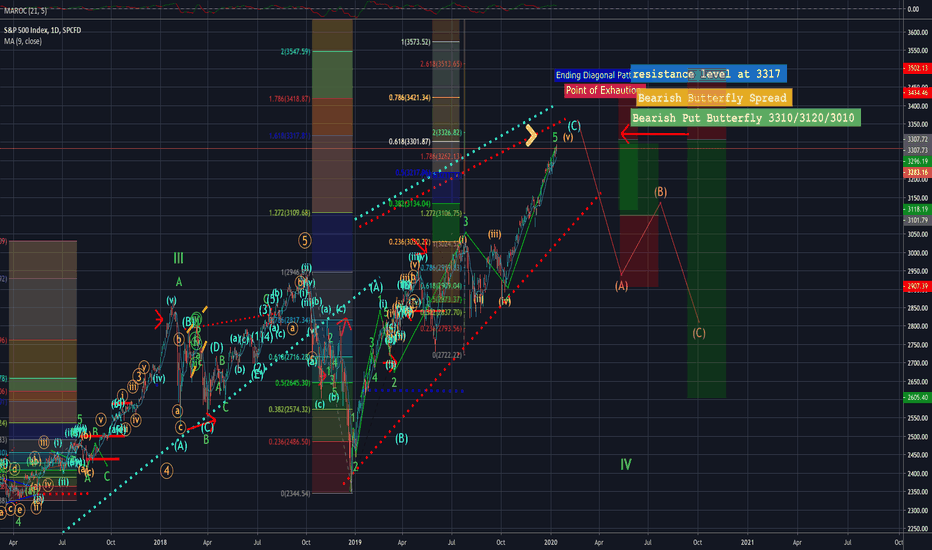Select the green wave III label
Viewport: 932px width, 550px height.
click(178, 258)
